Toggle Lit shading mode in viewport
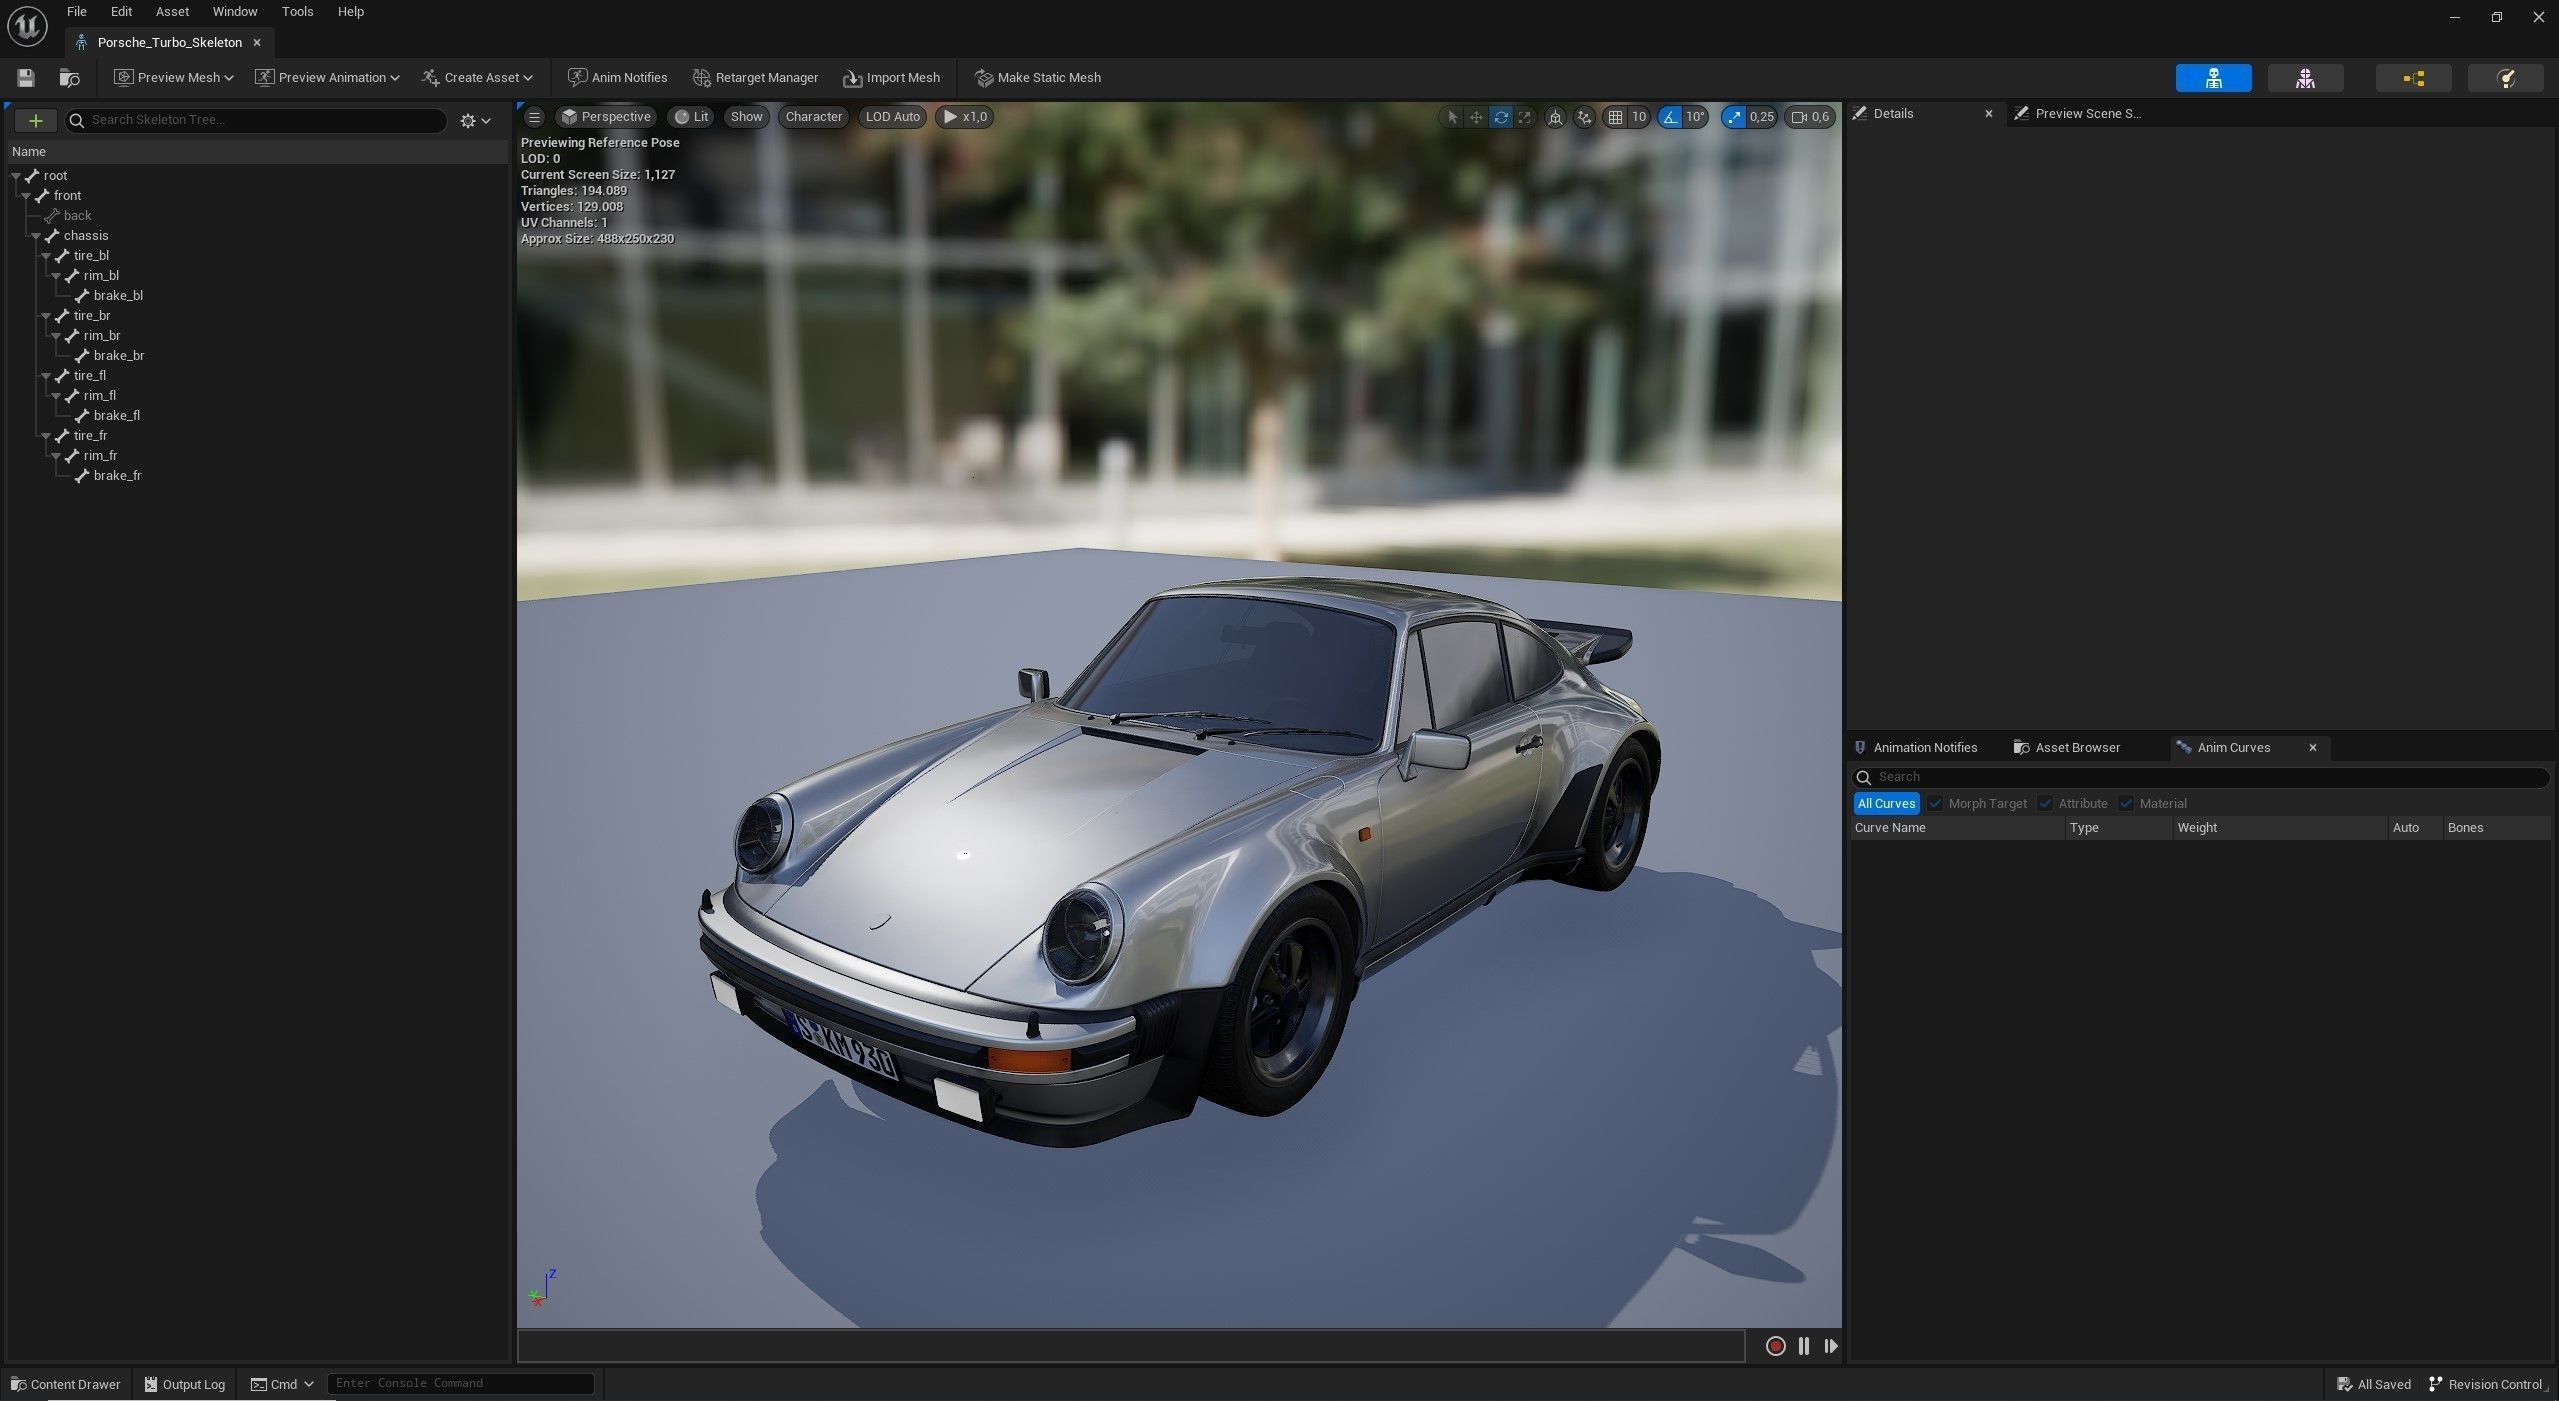The width and height of the screenshot is (2559, 1401). (x=691, y=117)
